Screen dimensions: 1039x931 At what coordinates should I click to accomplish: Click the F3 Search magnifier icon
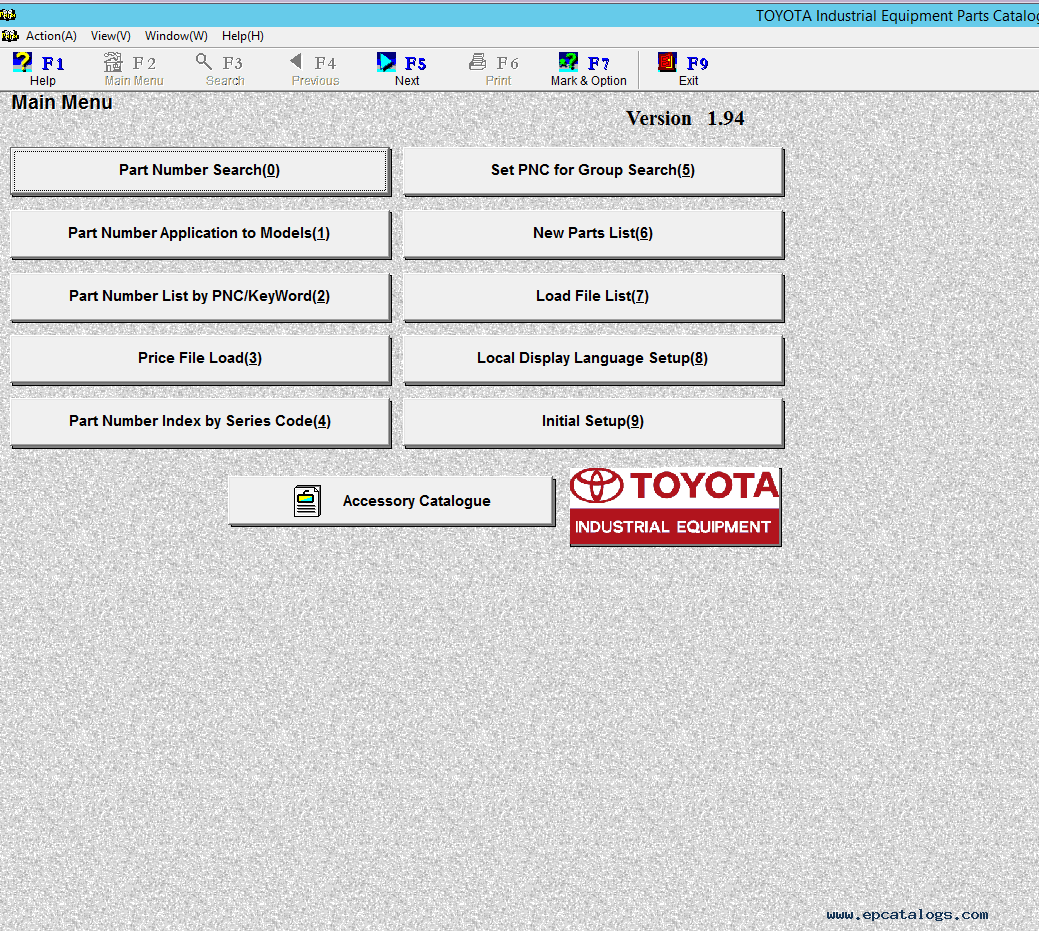click(204, 63)
